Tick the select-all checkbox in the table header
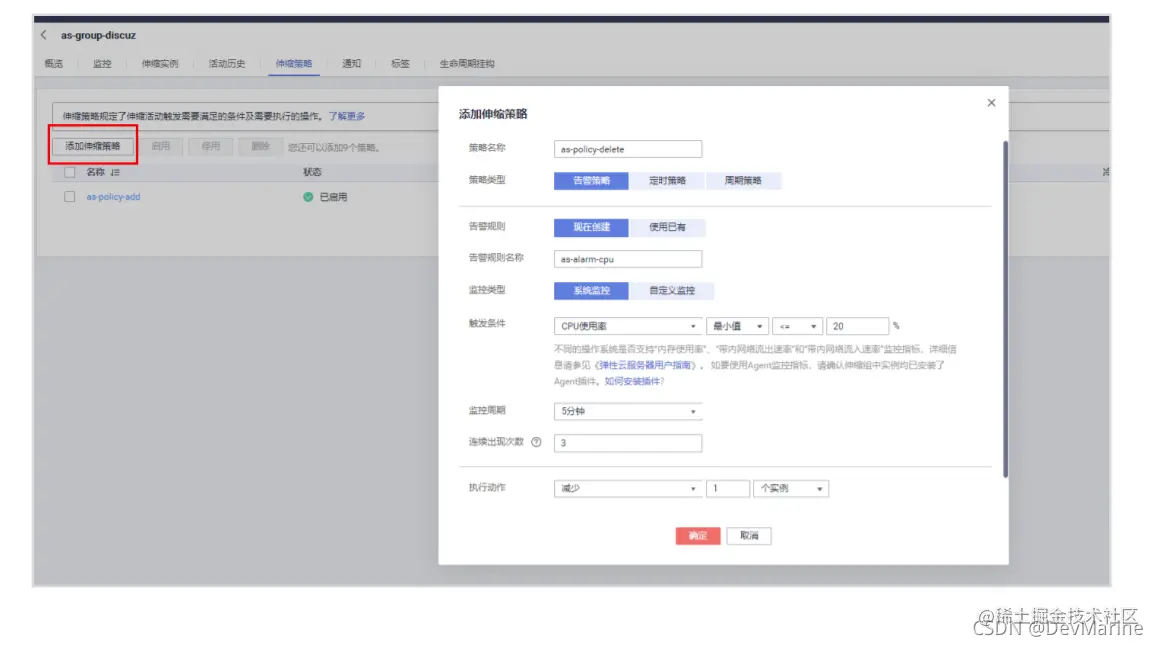Image resolution: width=1158 pixels, height=646 pixels. (69, 172)
